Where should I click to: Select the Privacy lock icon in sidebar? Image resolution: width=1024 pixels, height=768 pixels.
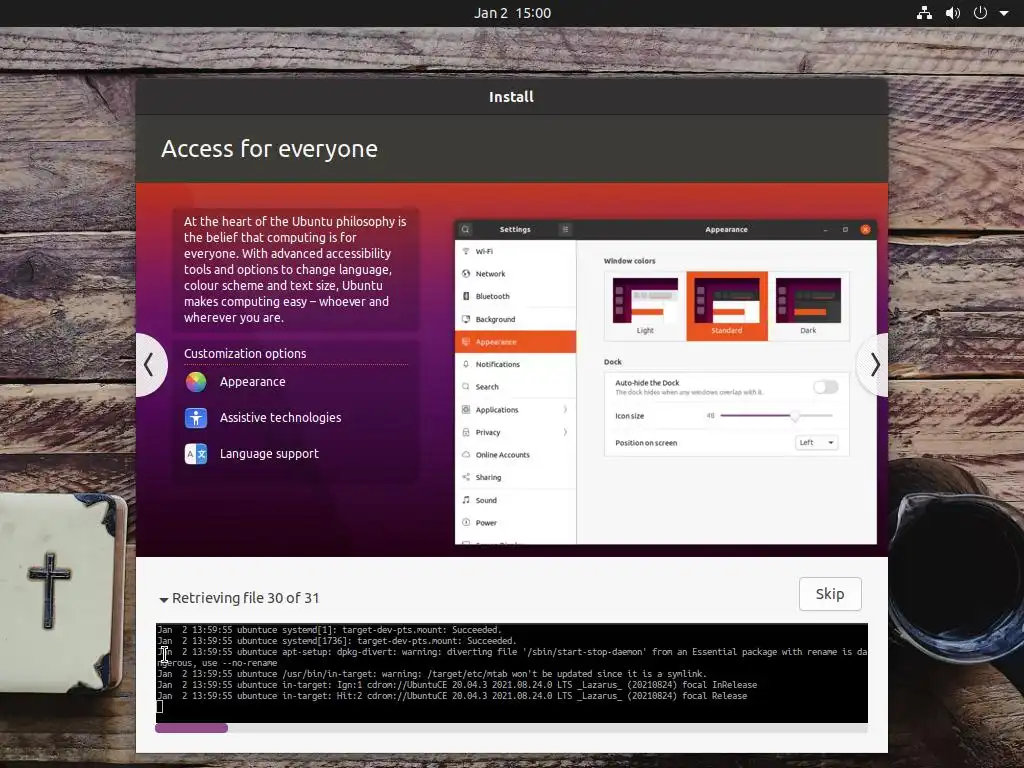[466, 432]
